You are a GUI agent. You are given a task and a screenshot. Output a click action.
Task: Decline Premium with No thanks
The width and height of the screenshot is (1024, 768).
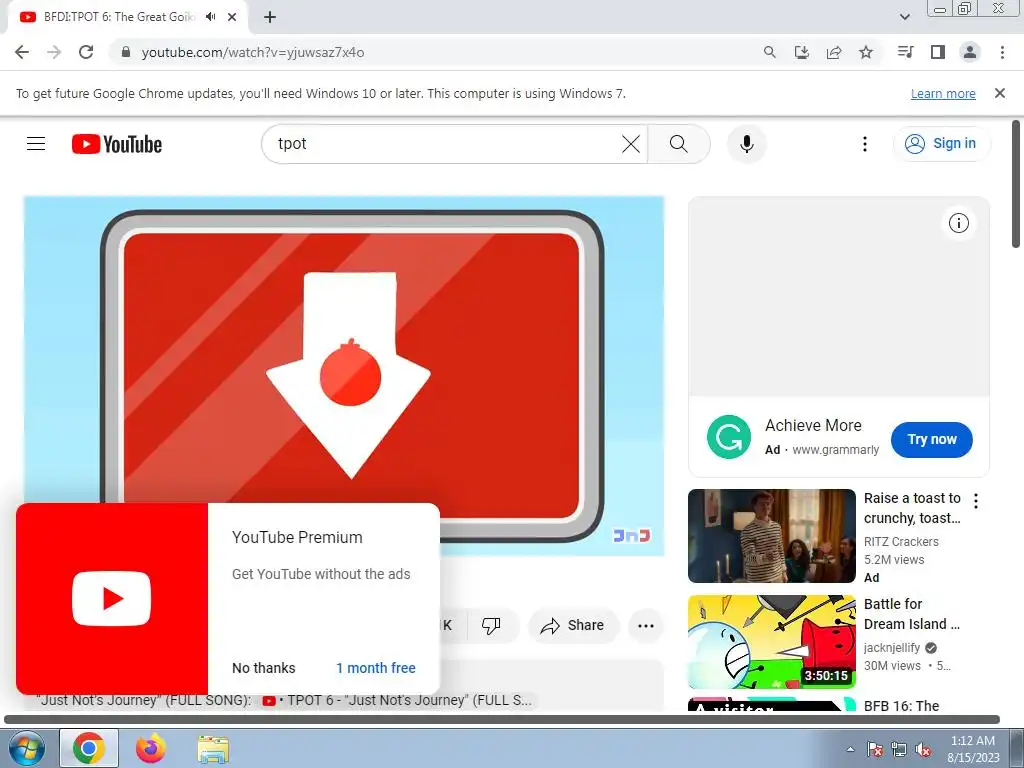coord(263,668)
